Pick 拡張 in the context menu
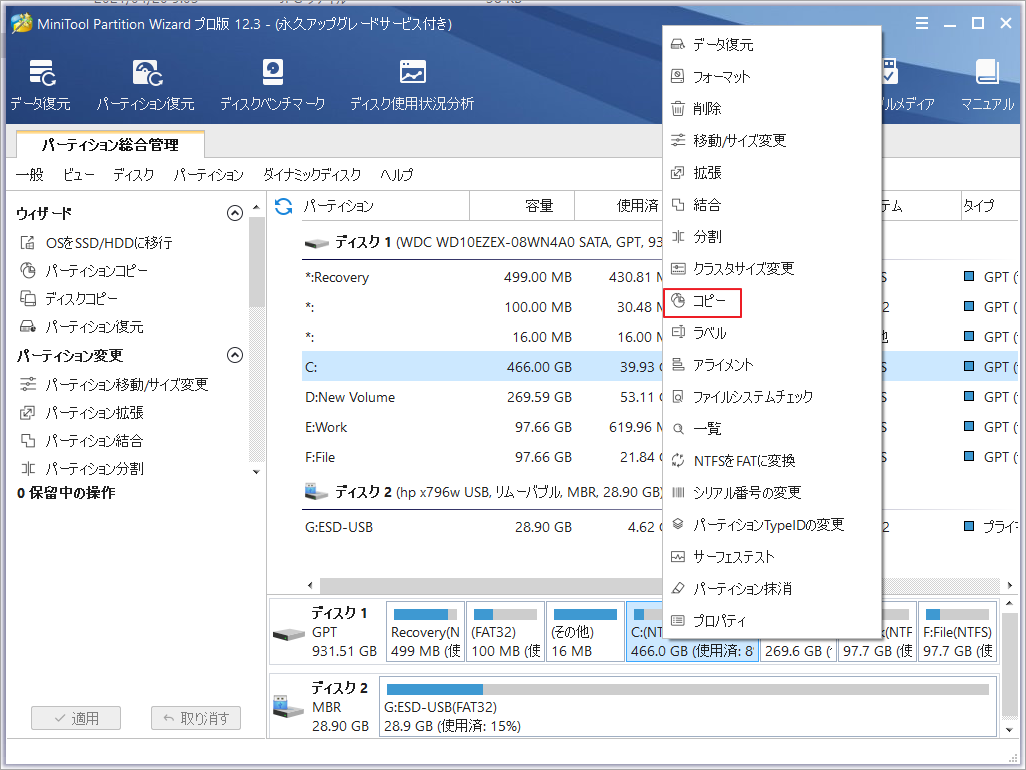This screenshot has height=770, width=1026. [772, 173]
